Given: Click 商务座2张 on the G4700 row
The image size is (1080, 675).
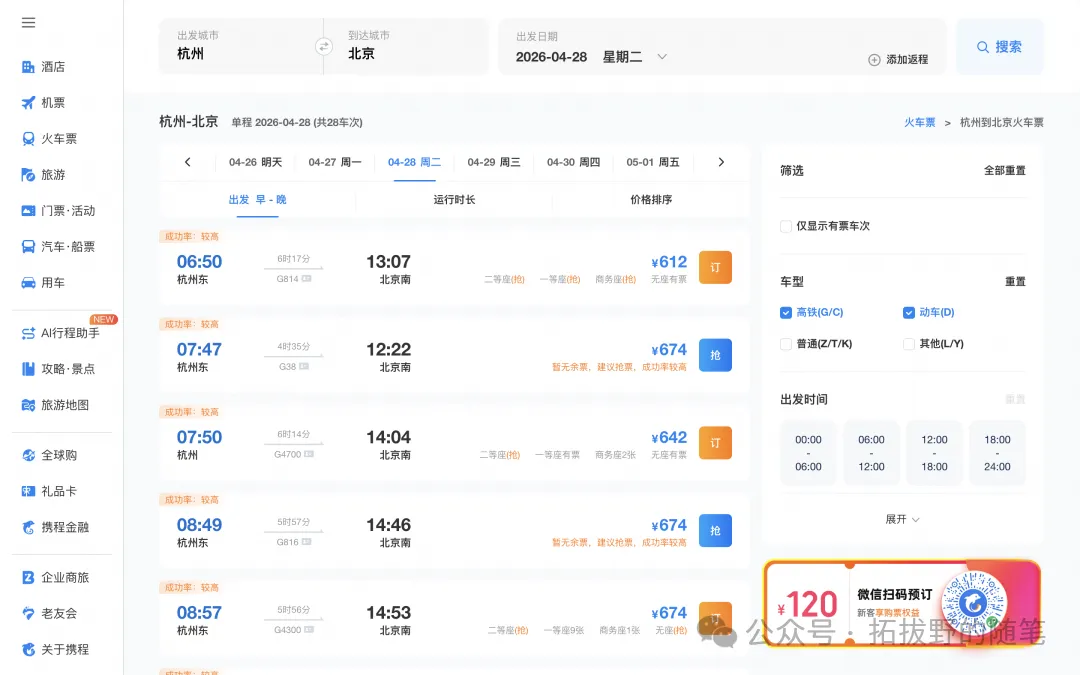Looking at the screenshot, I should pos(616,455).
